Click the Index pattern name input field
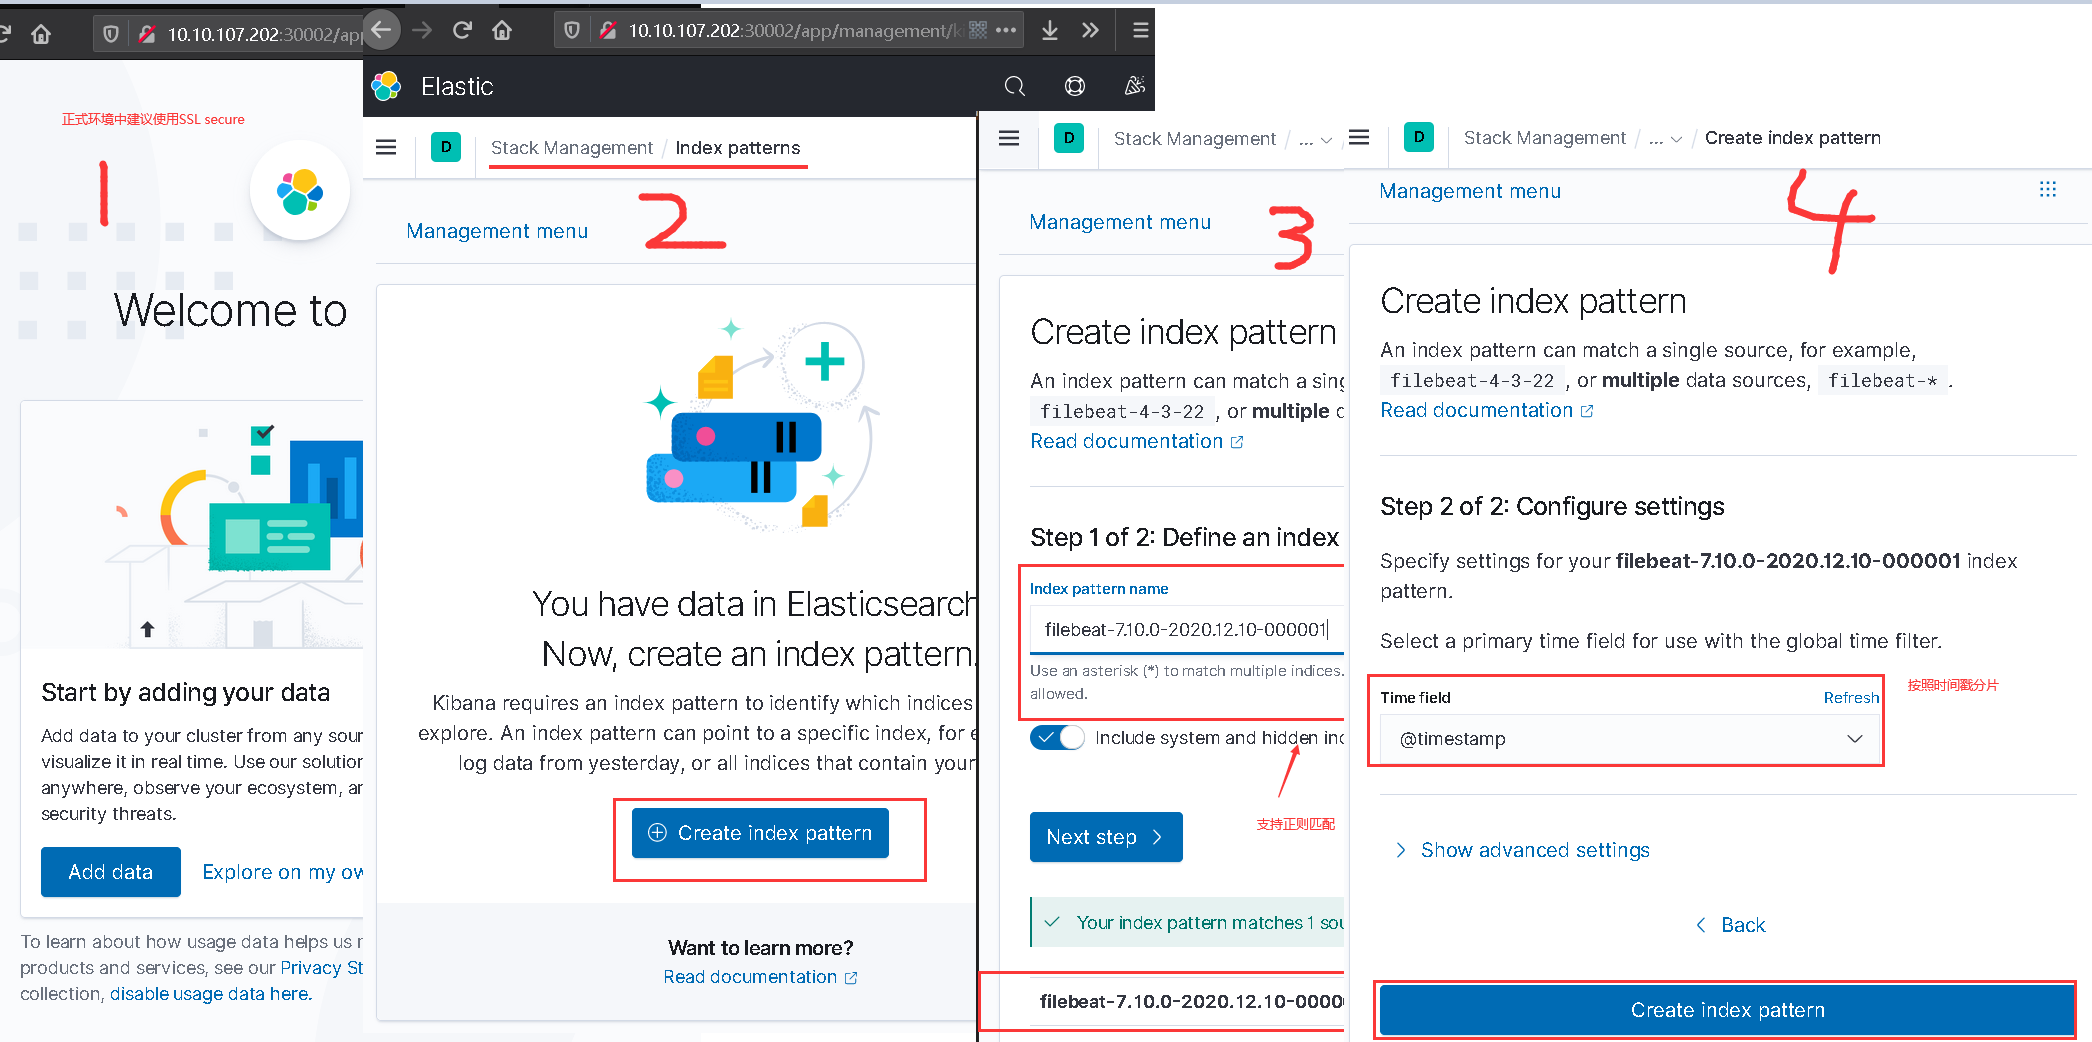The width and height of the screenshot is (2092, 1042). click(x=1187, y=630)
